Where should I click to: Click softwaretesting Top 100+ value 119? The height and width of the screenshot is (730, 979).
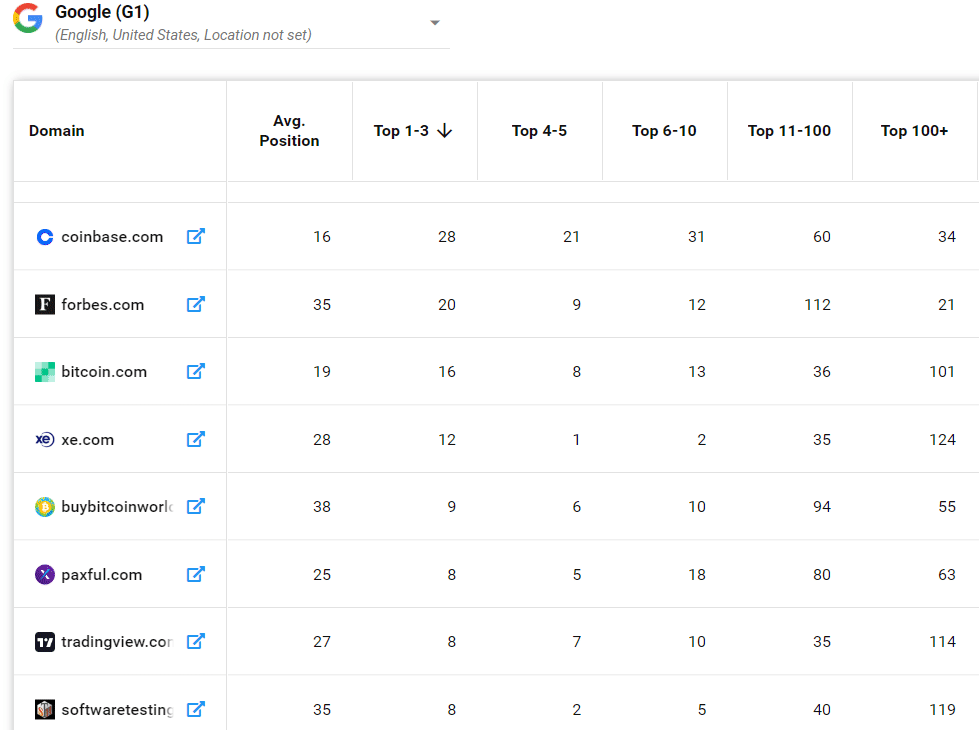click(x=942, y=709)
